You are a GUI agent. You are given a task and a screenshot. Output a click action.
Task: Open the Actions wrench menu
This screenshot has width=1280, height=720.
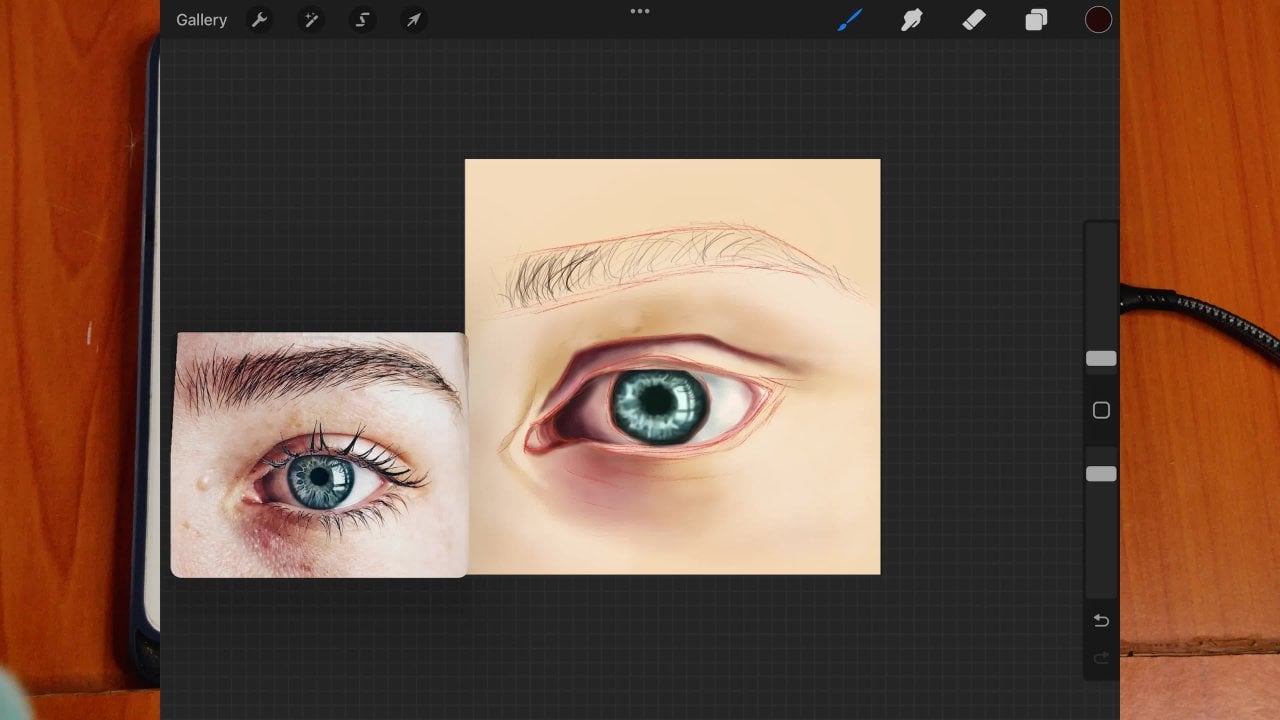(x=259, y=20)
